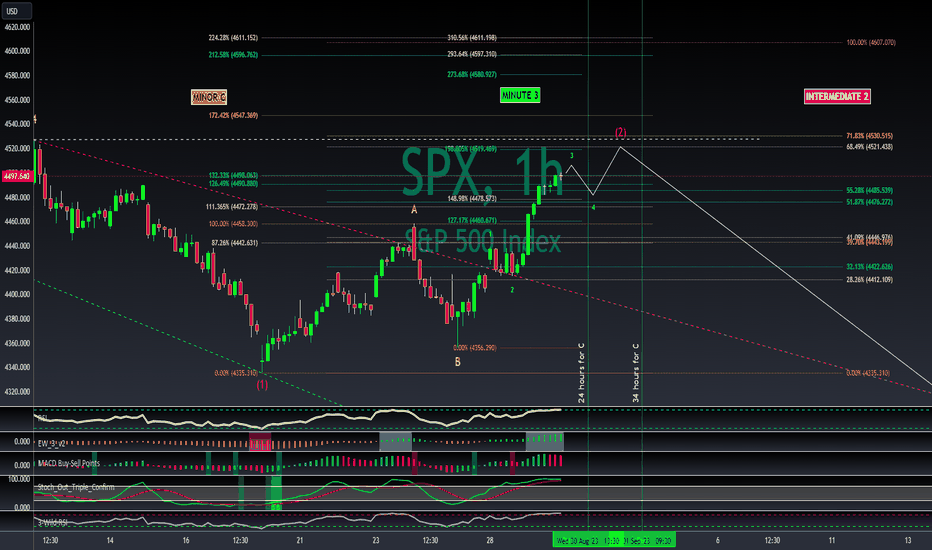Click the 4340.000 price axis label

tap(17, 367)
